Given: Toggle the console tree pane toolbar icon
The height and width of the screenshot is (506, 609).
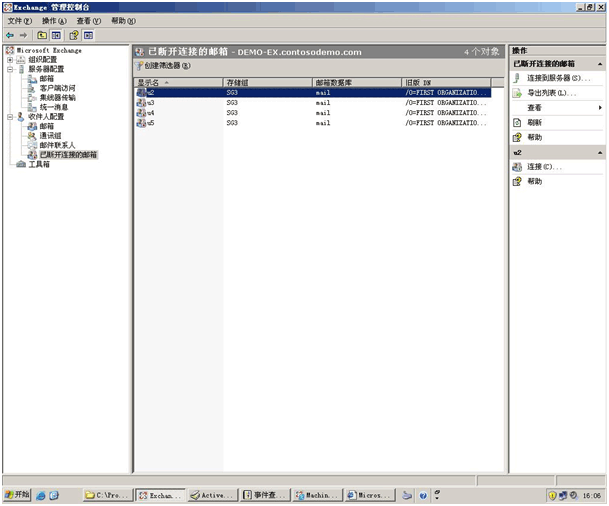Looking at the screenshot, I should click(56, 36).
